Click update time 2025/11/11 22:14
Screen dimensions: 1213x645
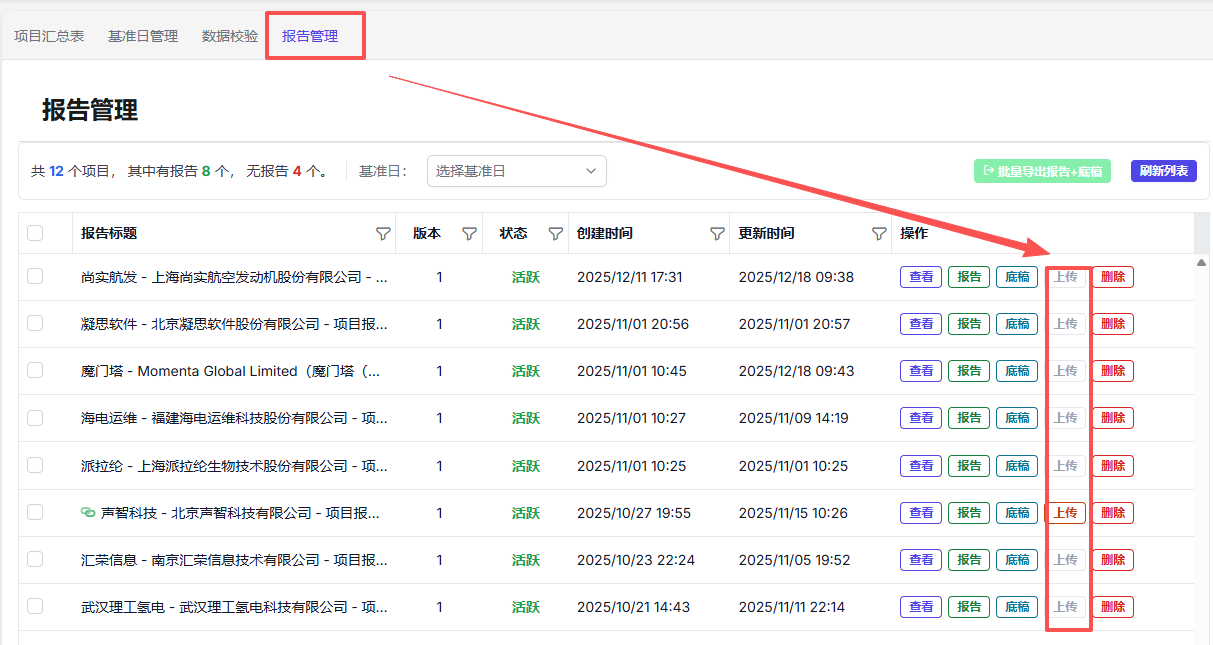pos(792,607)
